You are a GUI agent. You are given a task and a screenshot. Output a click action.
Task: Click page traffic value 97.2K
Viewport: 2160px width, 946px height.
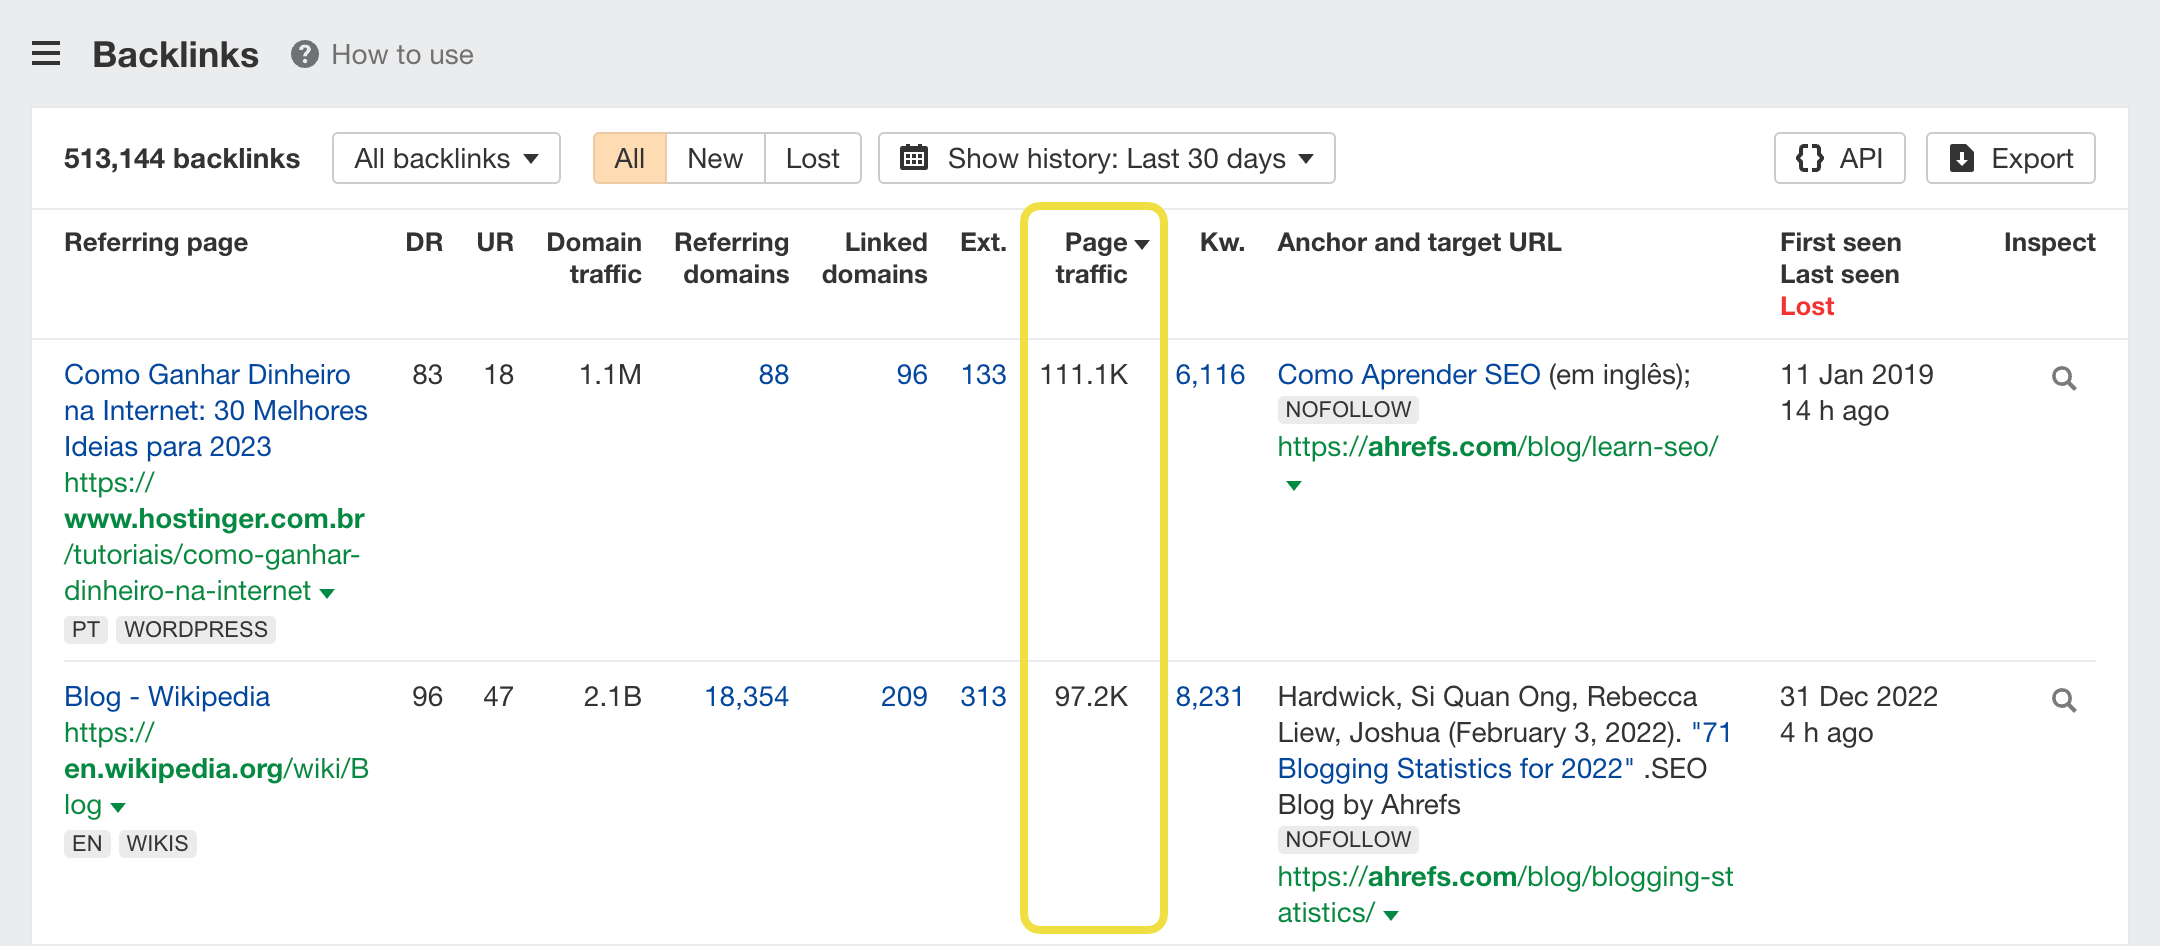pyautogui.click(x=1091, y=696)
